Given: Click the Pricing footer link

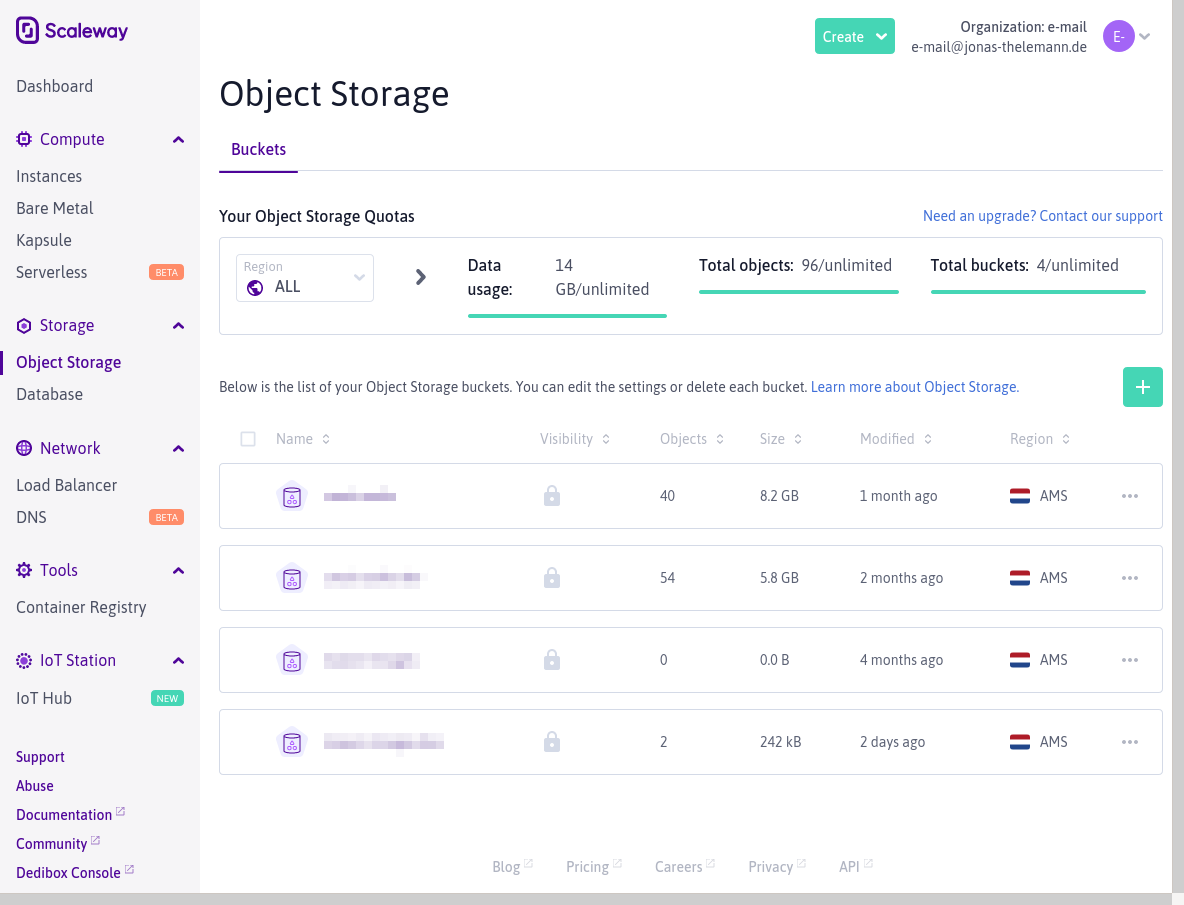Looking at the screenshot, I should coord(594,867).
